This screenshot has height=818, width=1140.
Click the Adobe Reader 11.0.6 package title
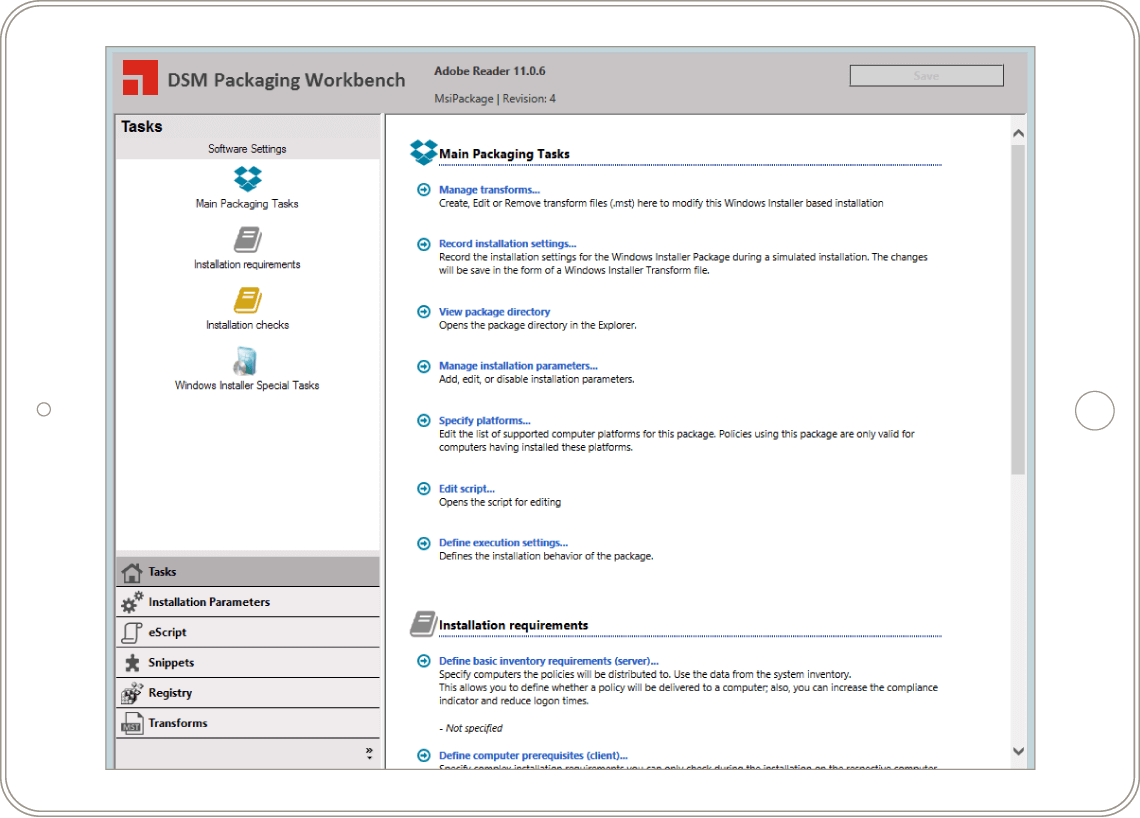[489, 71]
